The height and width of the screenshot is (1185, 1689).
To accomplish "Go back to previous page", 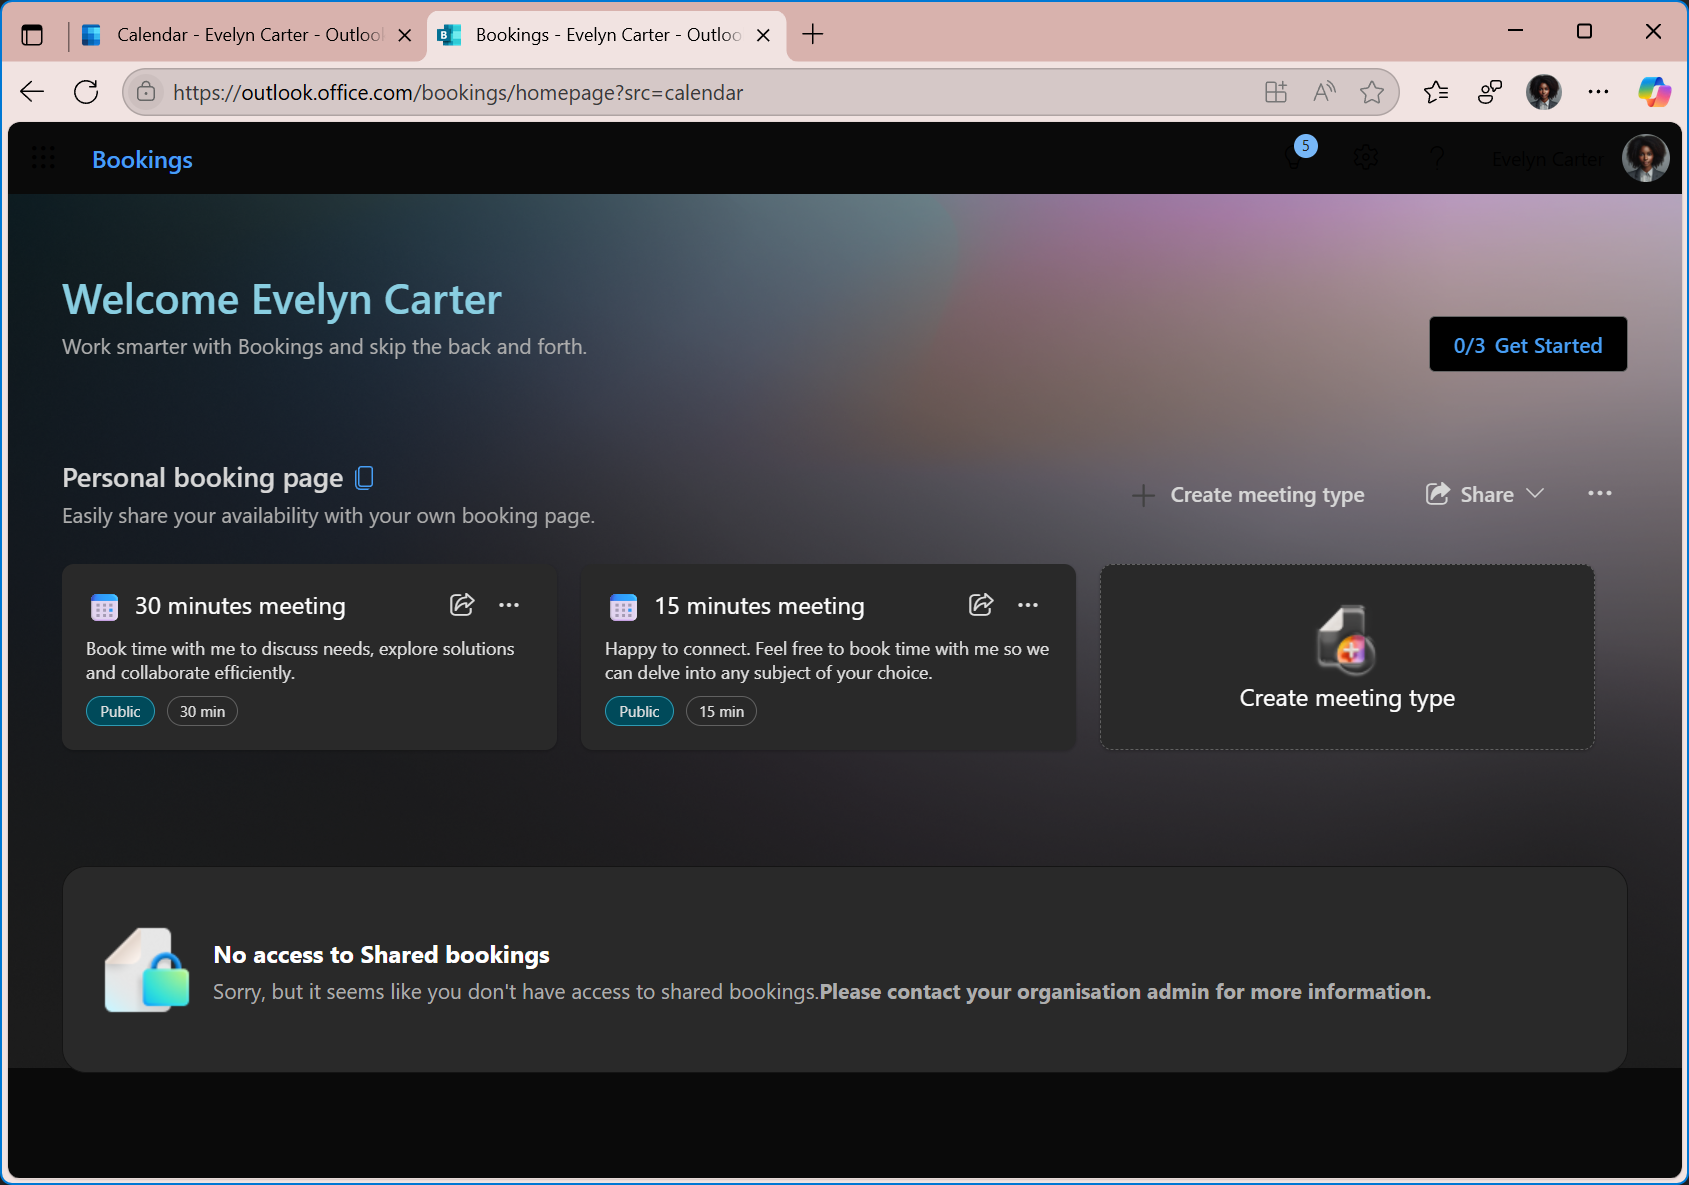I will coord(32,92).
